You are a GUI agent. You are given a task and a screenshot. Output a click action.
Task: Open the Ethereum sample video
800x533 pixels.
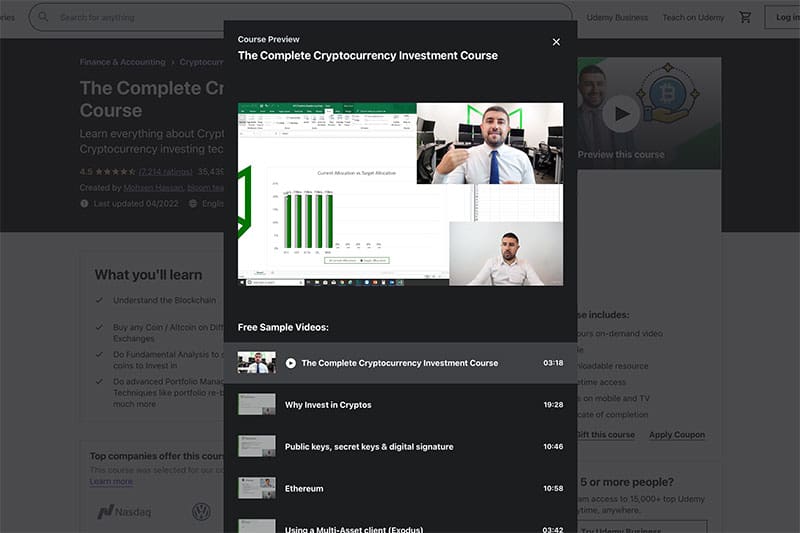pos(400,488)
